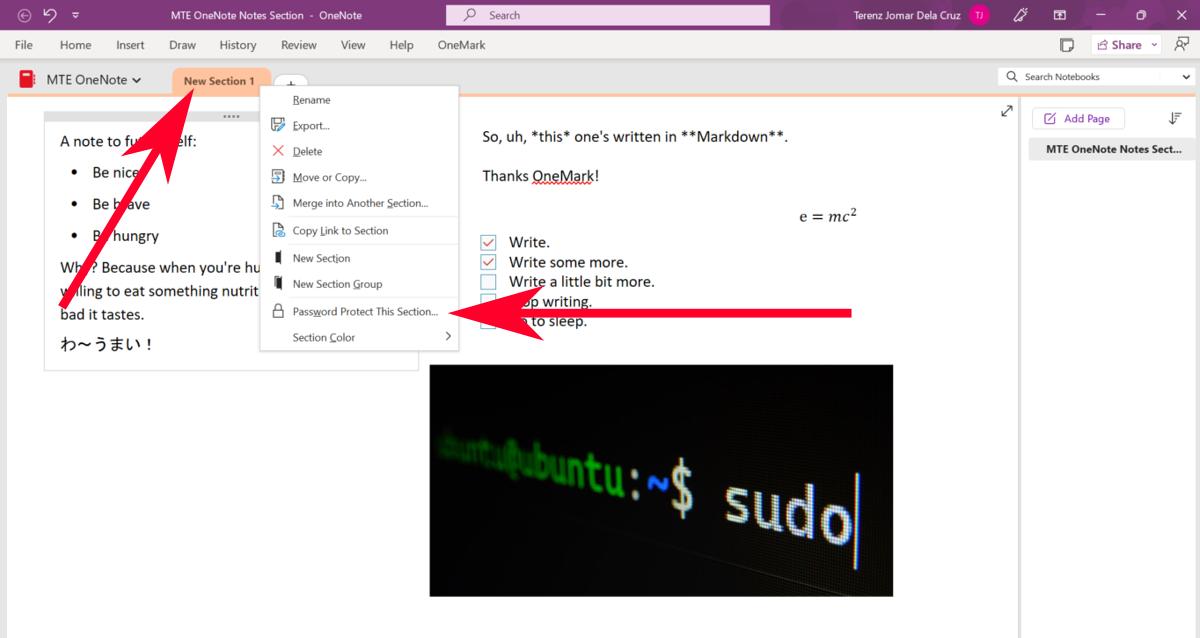Click the Meet Now people icon top right
The height and width of the screenshot is (638, 1200).
(1181, 44)
